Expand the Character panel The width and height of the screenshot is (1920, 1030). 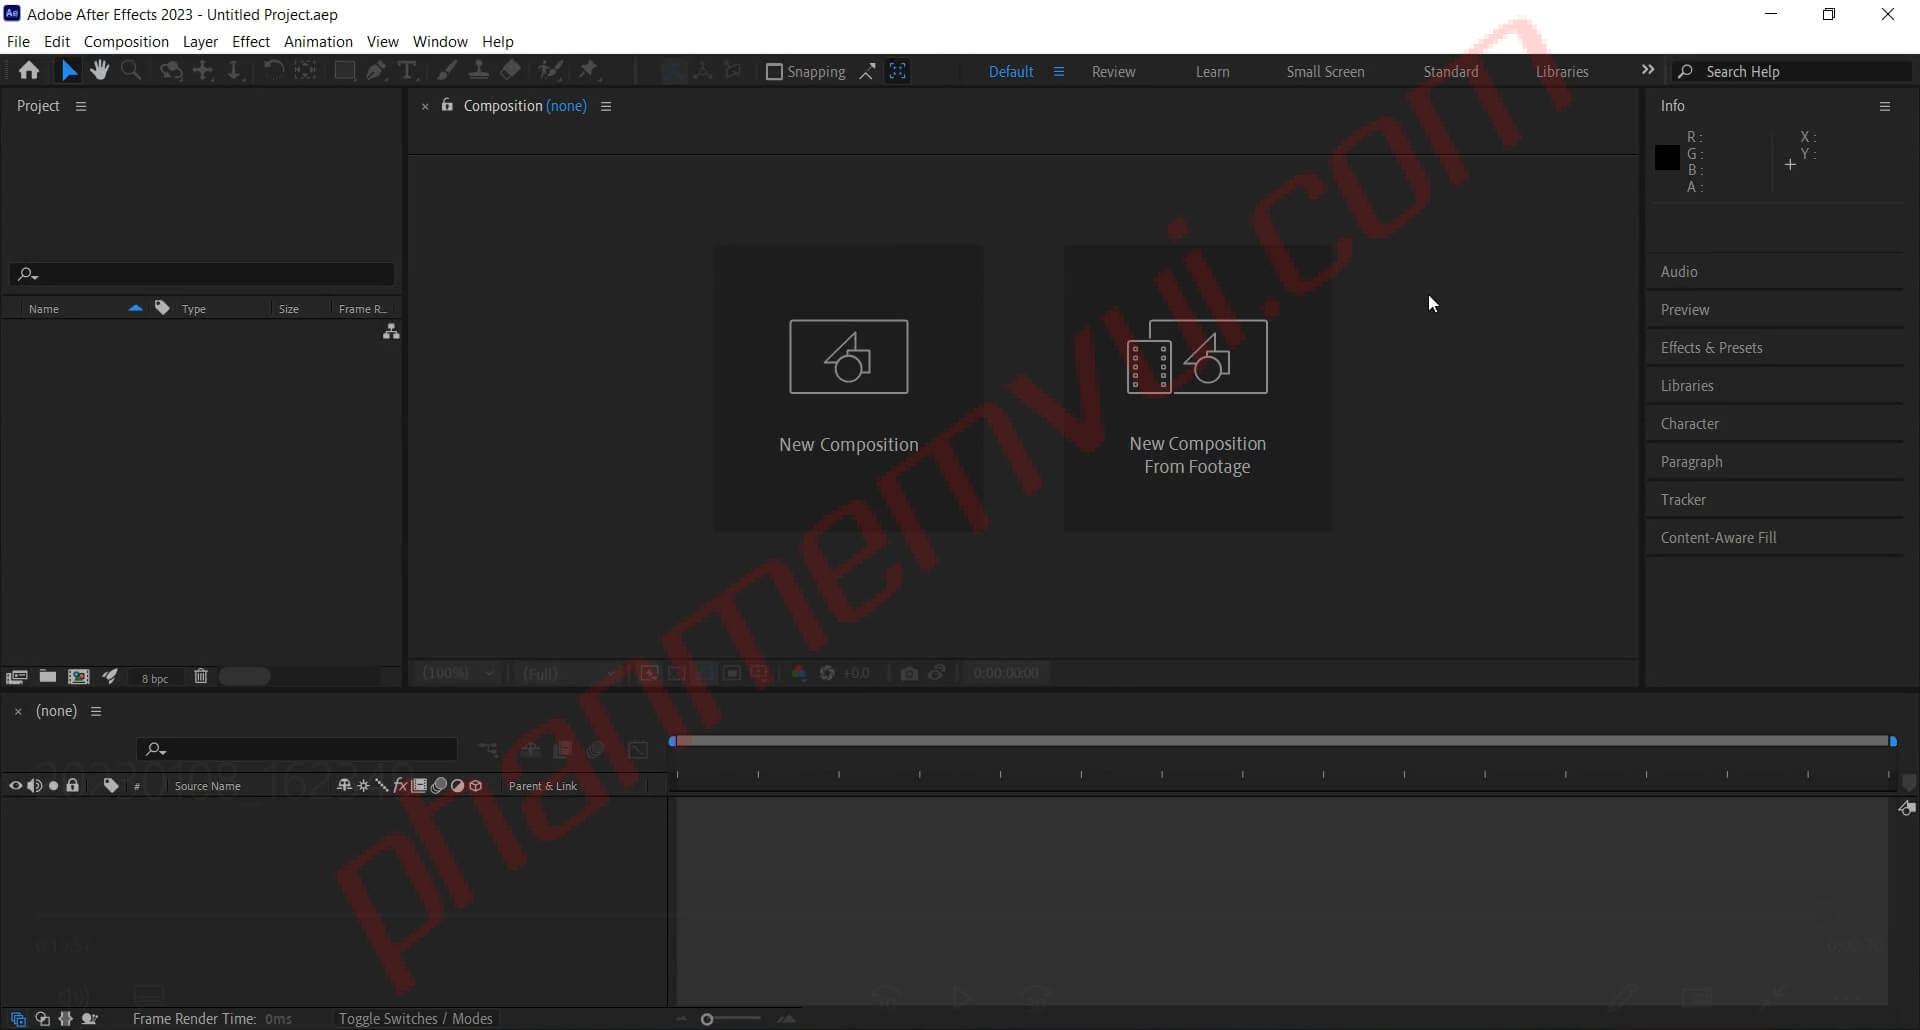1689,424
